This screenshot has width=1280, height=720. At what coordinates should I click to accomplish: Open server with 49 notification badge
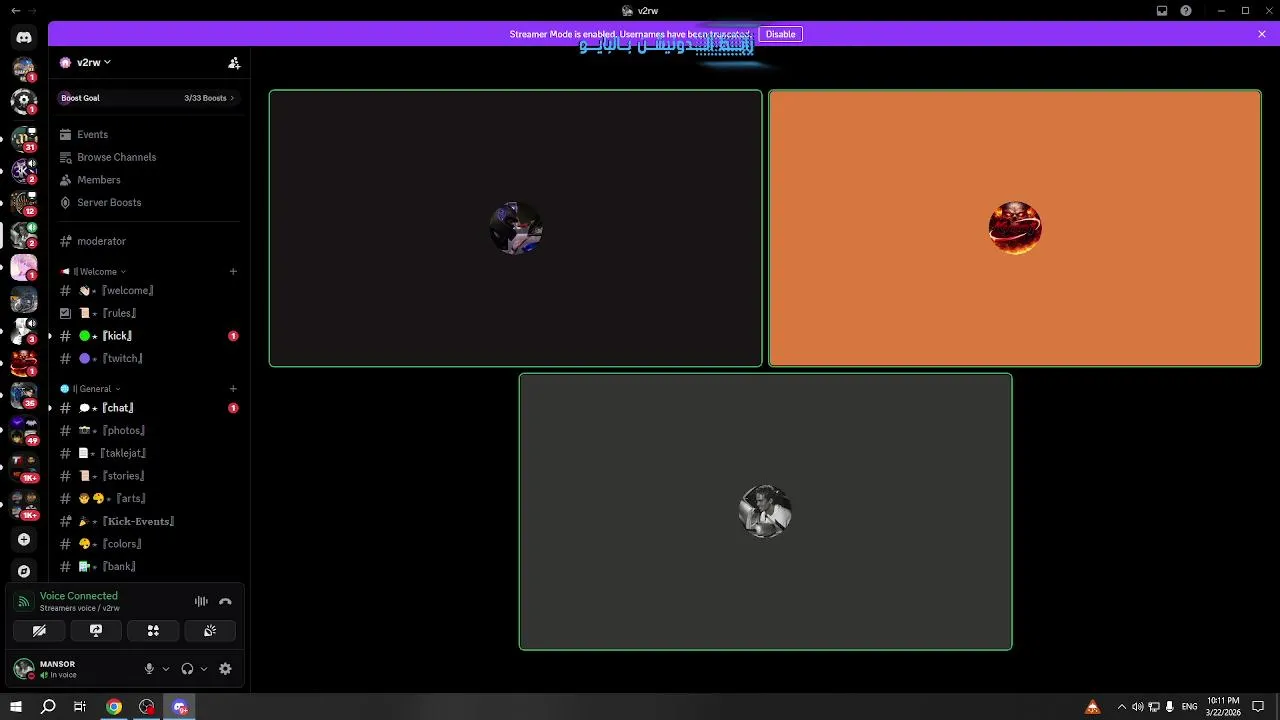(24, 431)
